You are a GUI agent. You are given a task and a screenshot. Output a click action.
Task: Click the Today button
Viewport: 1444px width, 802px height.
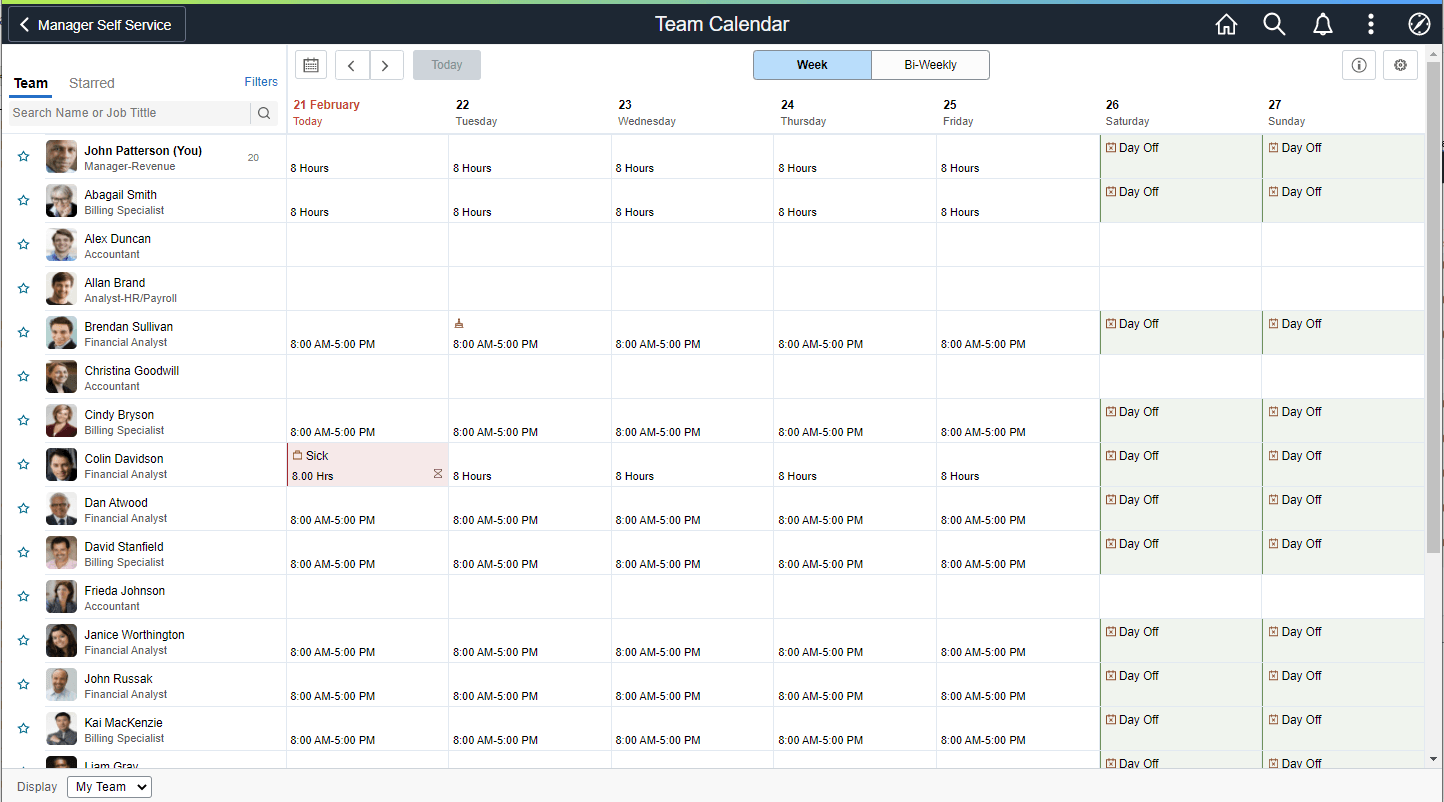pyautogui.click(x=446, y=64)
